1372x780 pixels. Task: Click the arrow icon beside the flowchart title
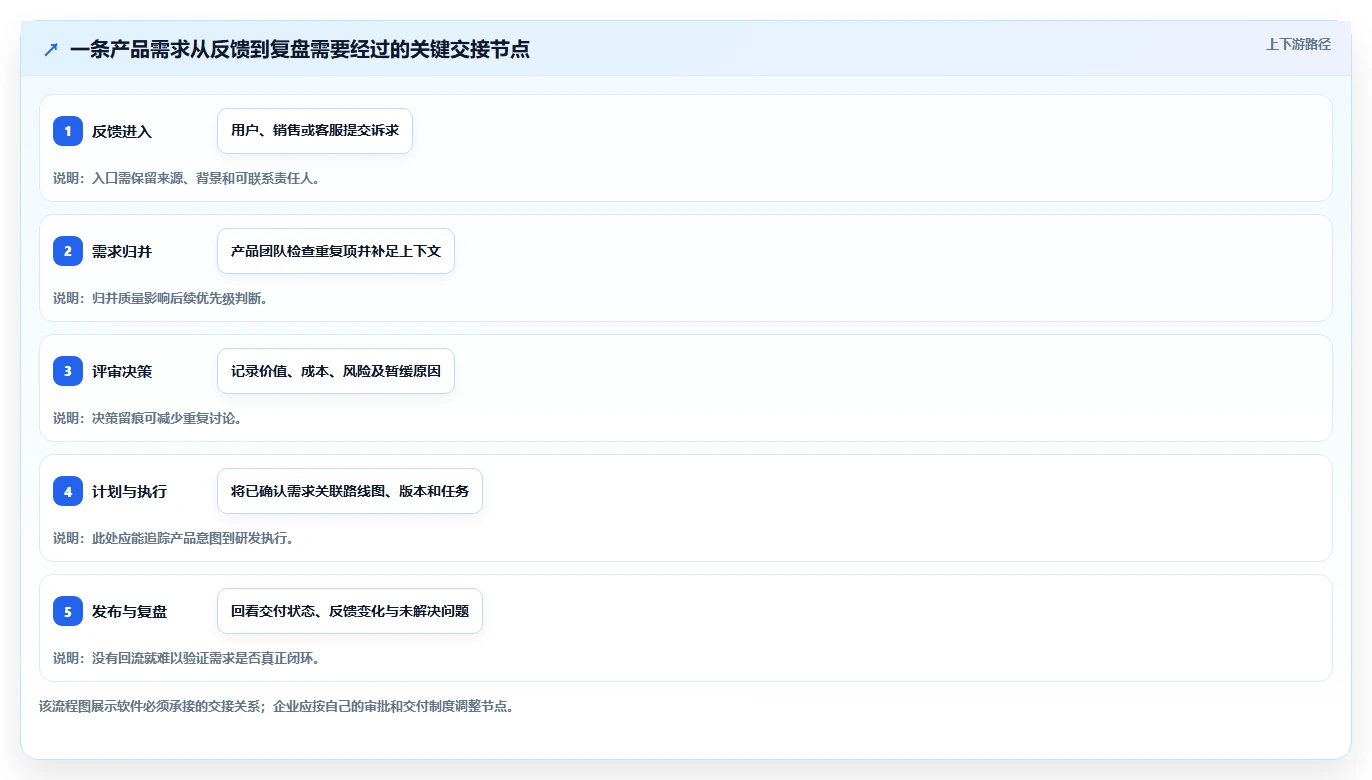[x=51, y=49]
